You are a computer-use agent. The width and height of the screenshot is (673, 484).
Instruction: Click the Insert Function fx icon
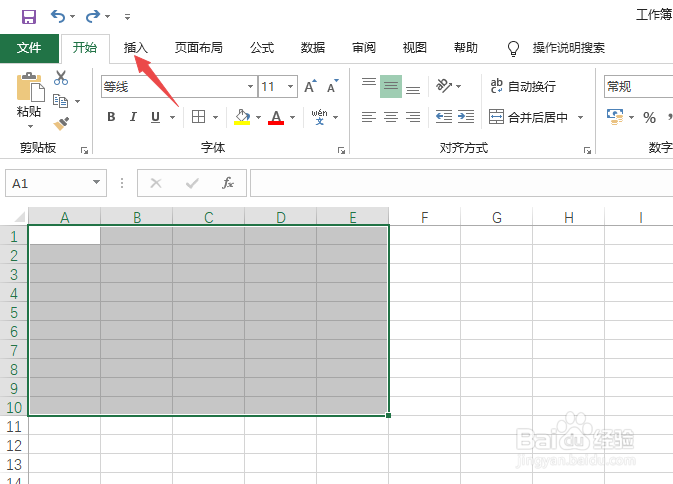[227, 183]
